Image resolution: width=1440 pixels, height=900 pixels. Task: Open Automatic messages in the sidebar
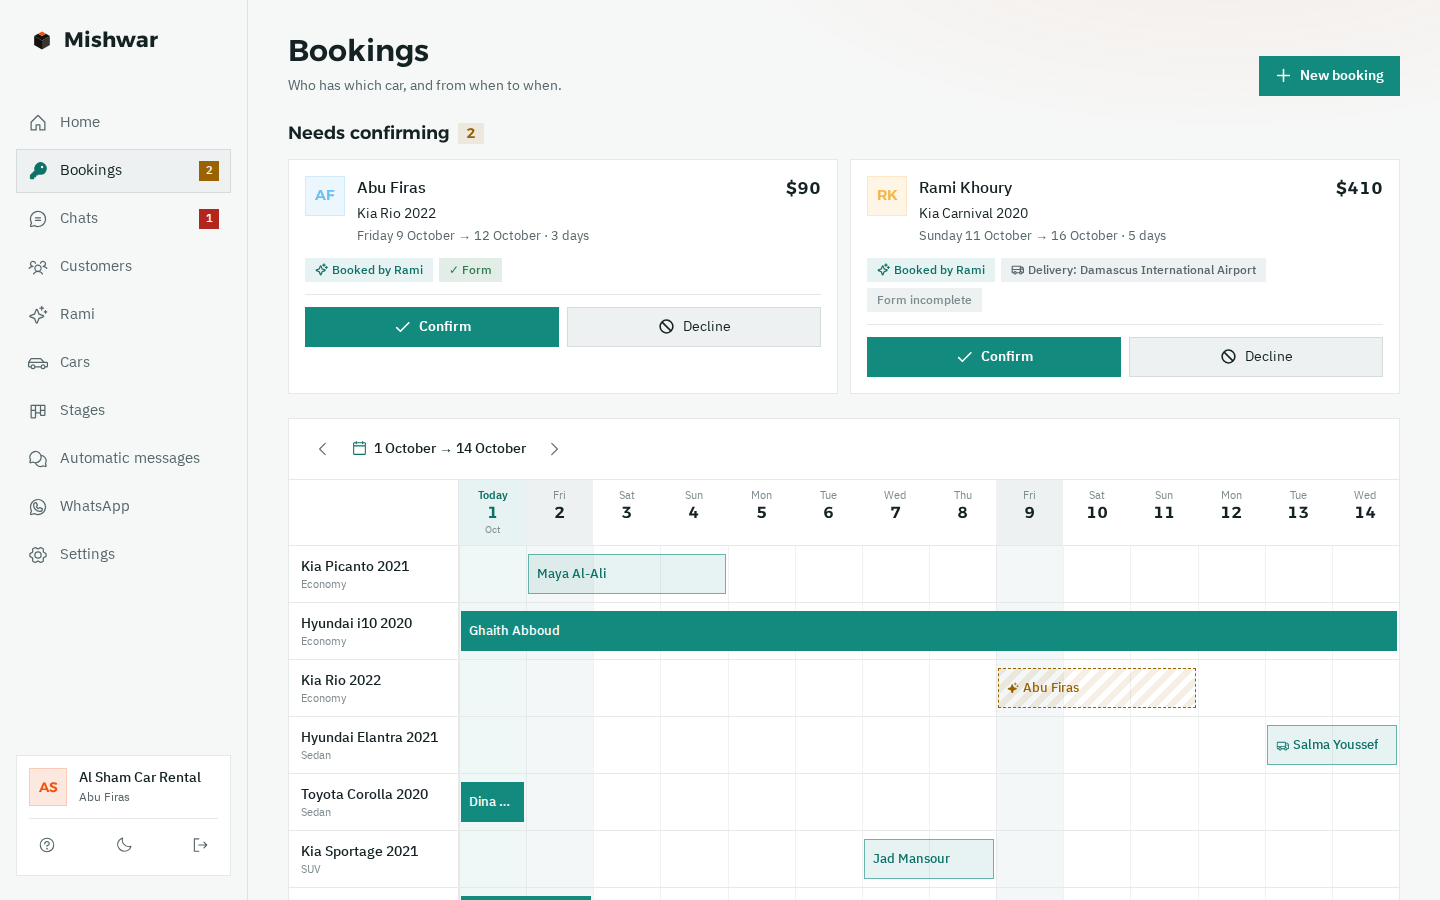pos(123,458)
